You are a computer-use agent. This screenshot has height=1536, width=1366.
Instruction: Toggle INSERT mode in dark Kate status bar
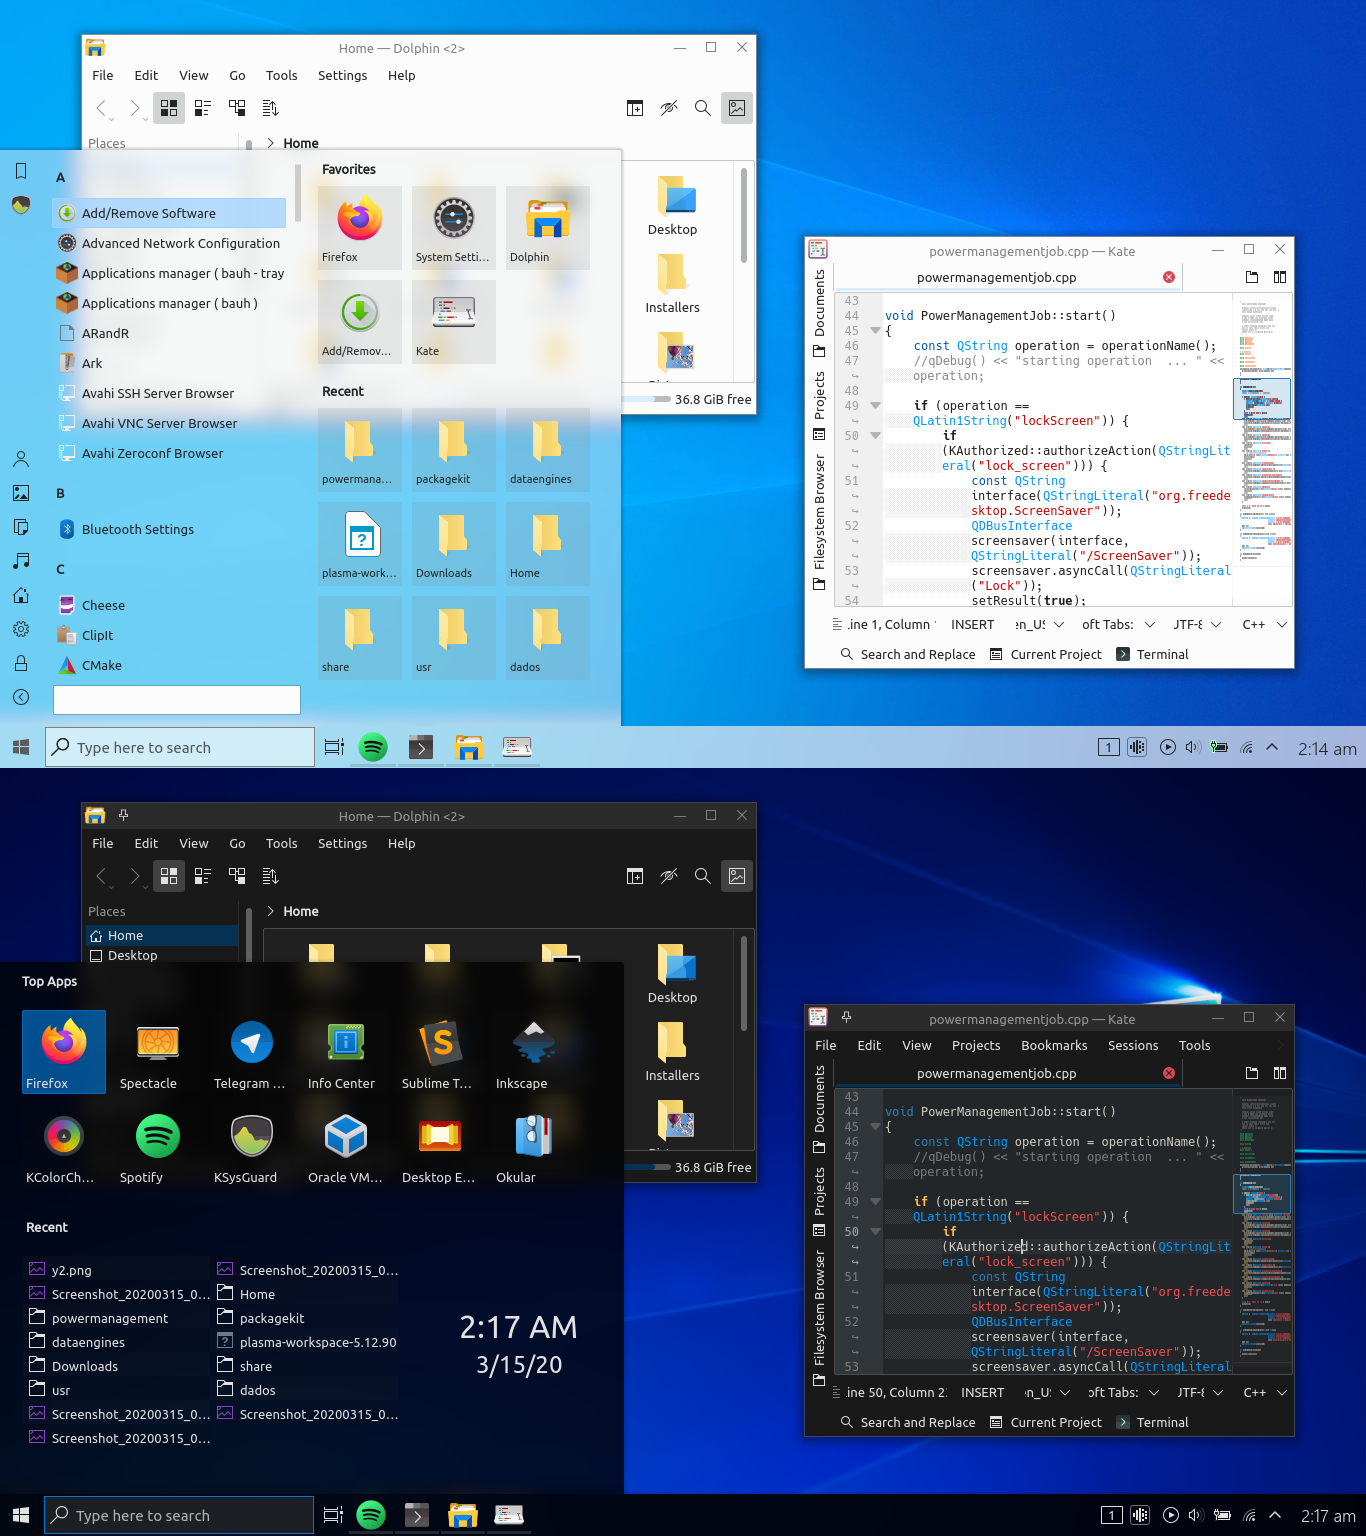tap(982, 1392)
